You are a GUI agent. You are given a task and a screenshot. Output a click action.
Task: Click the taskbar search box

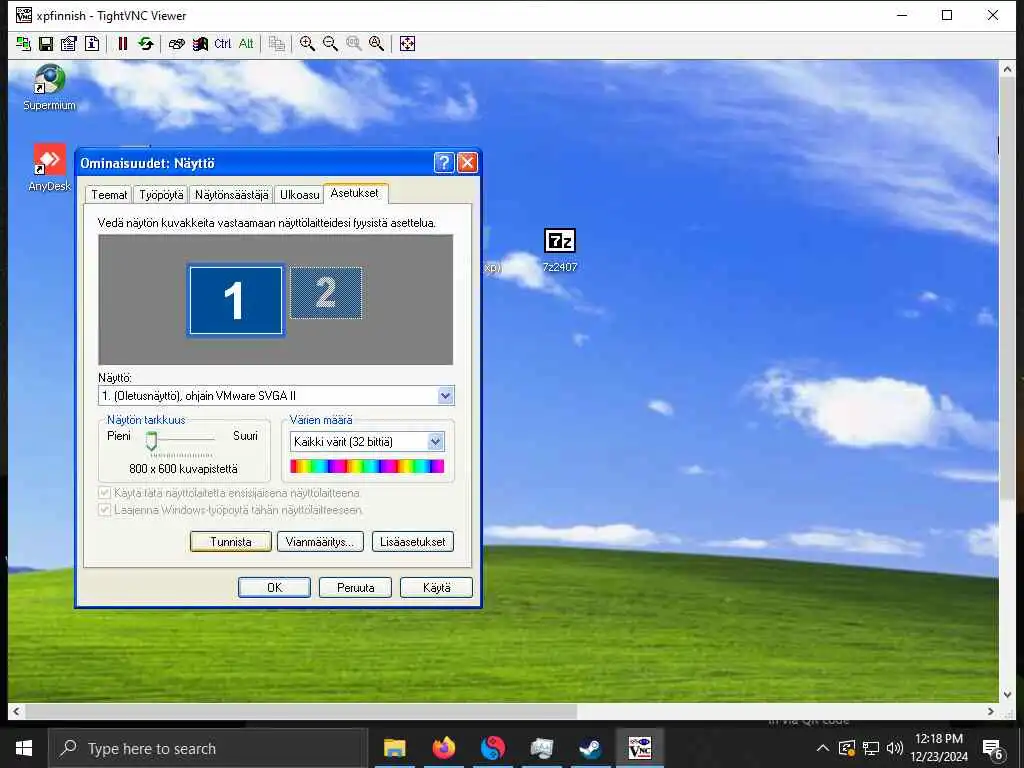[x=208, y=748]
